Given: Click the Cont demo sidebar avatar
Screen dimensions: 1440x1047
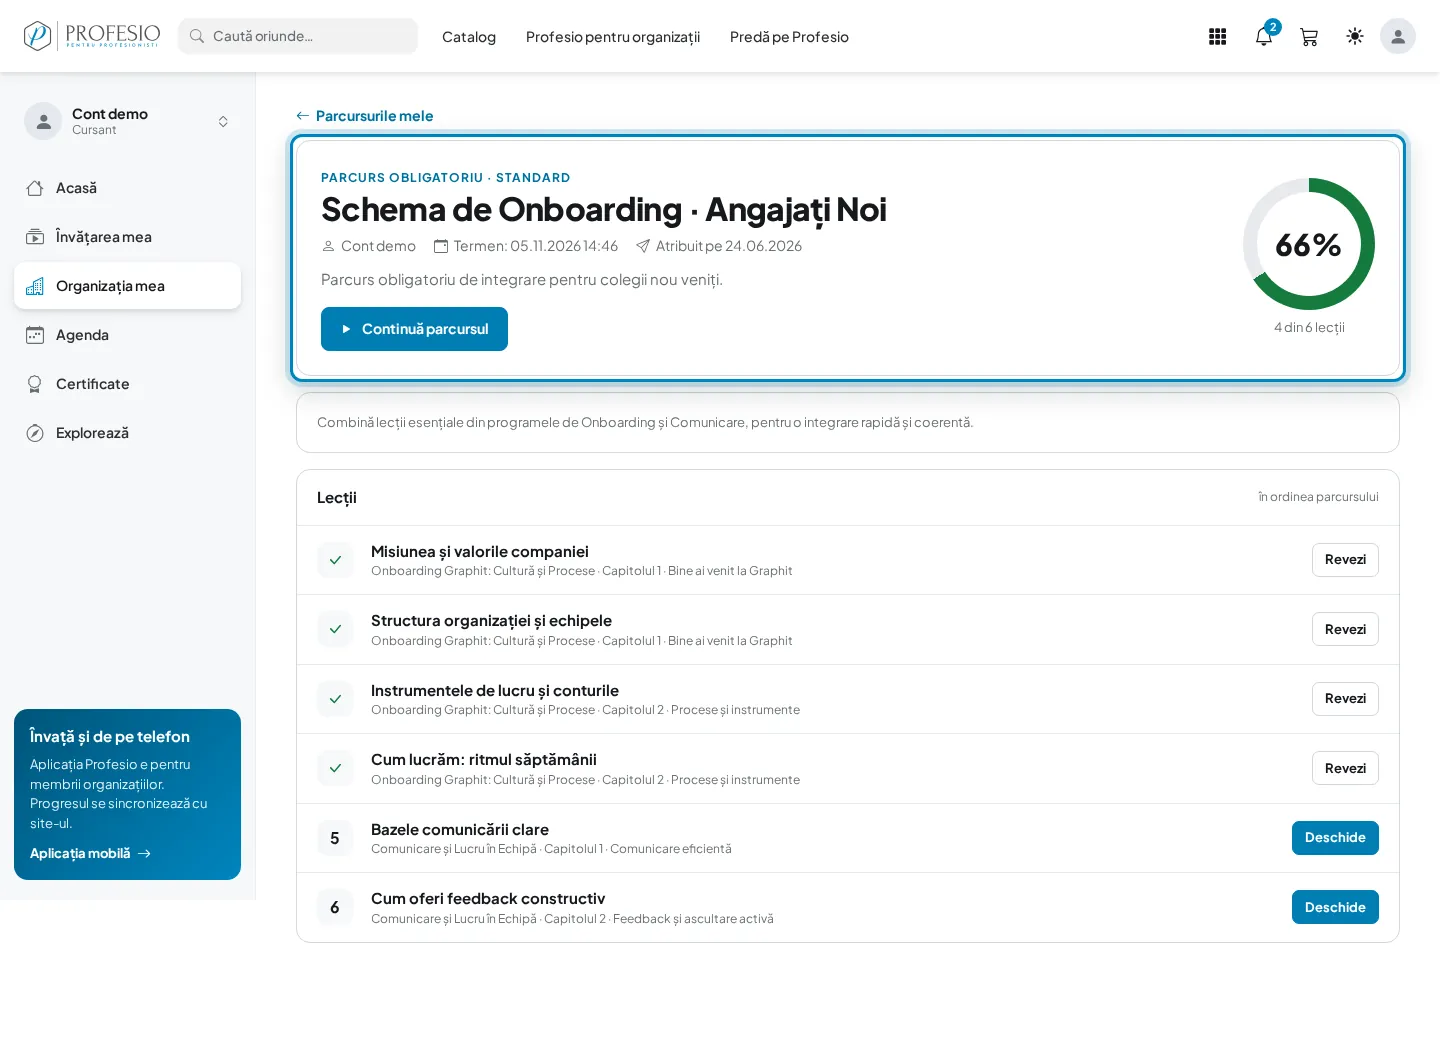Looking at the screenshot, I should (x=43, y=121).
